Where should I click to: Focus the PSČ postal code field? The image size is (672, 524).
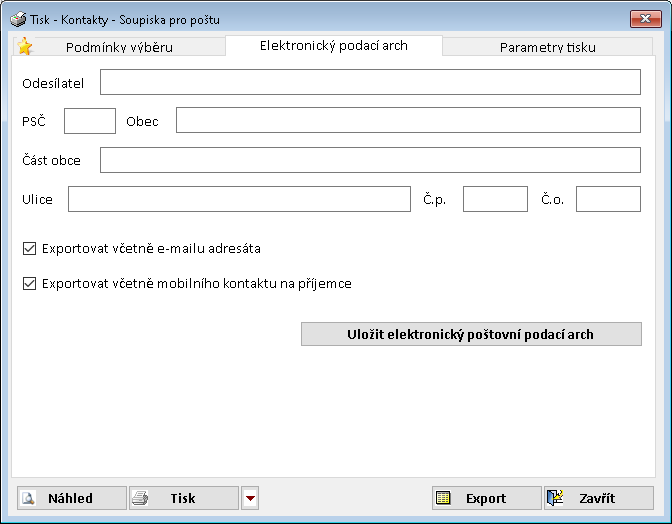(x=90, y=121)
